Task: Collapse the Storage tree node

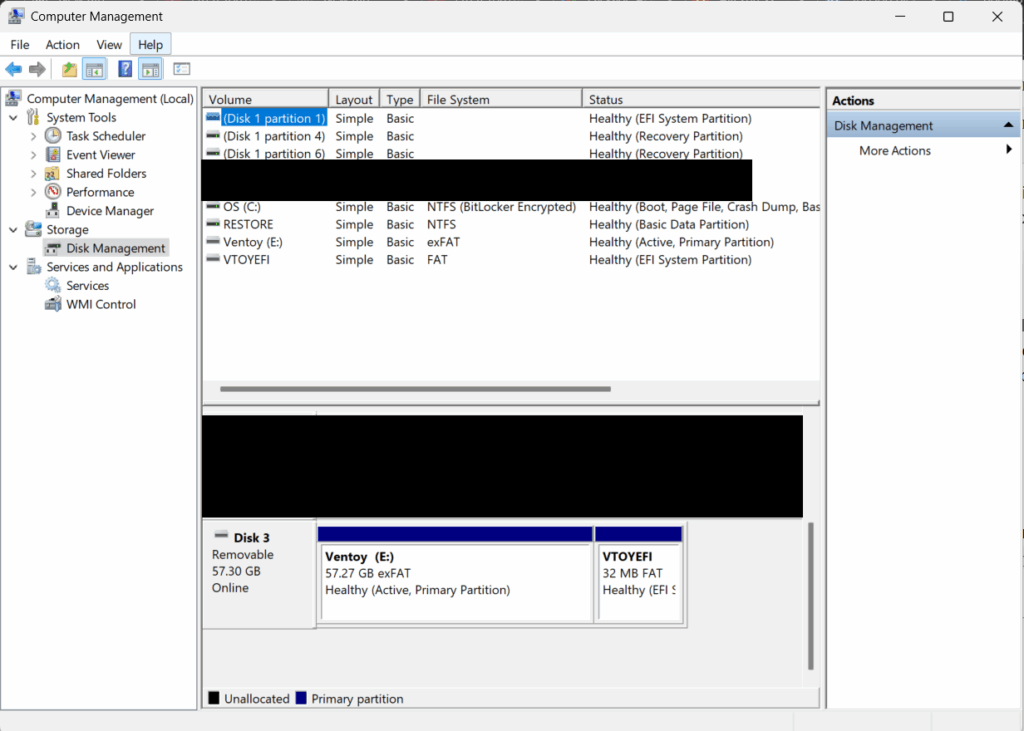Action: [14, 230]
